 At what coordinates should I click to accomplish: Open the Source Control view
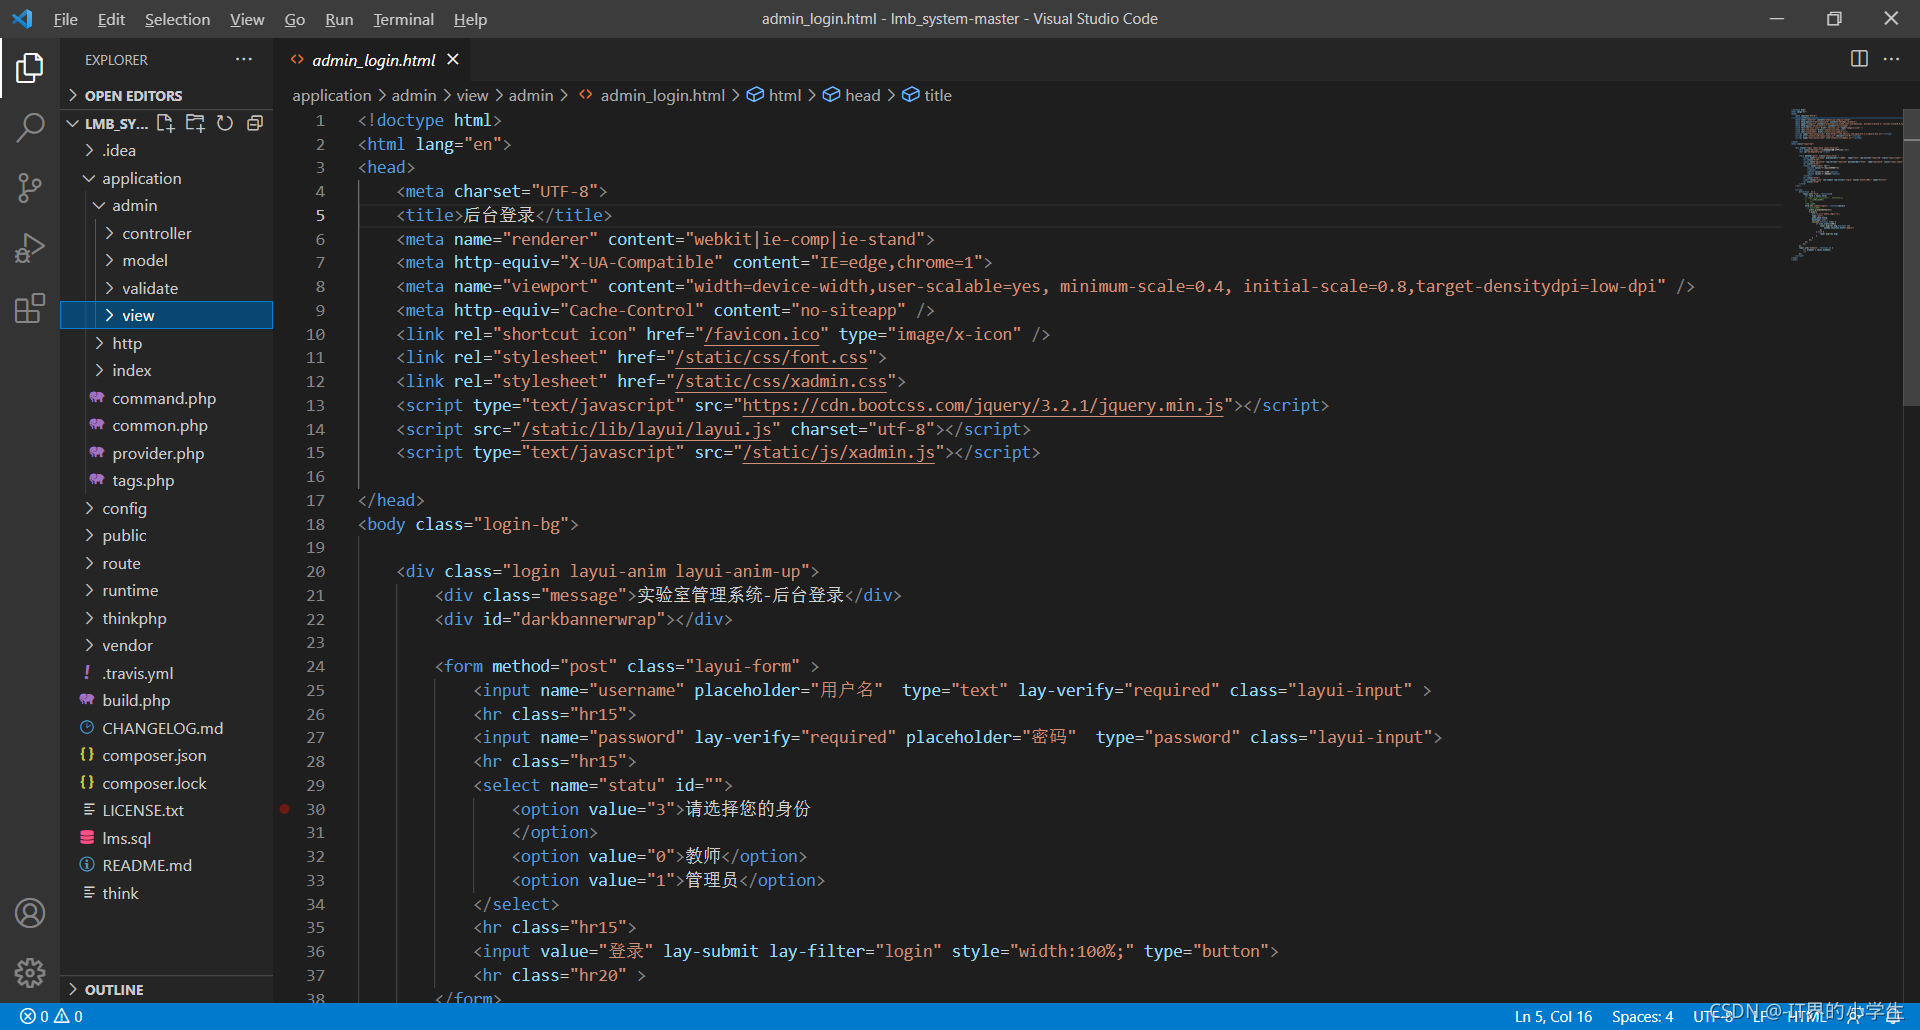pyautogui.click(x=30, y=188)
